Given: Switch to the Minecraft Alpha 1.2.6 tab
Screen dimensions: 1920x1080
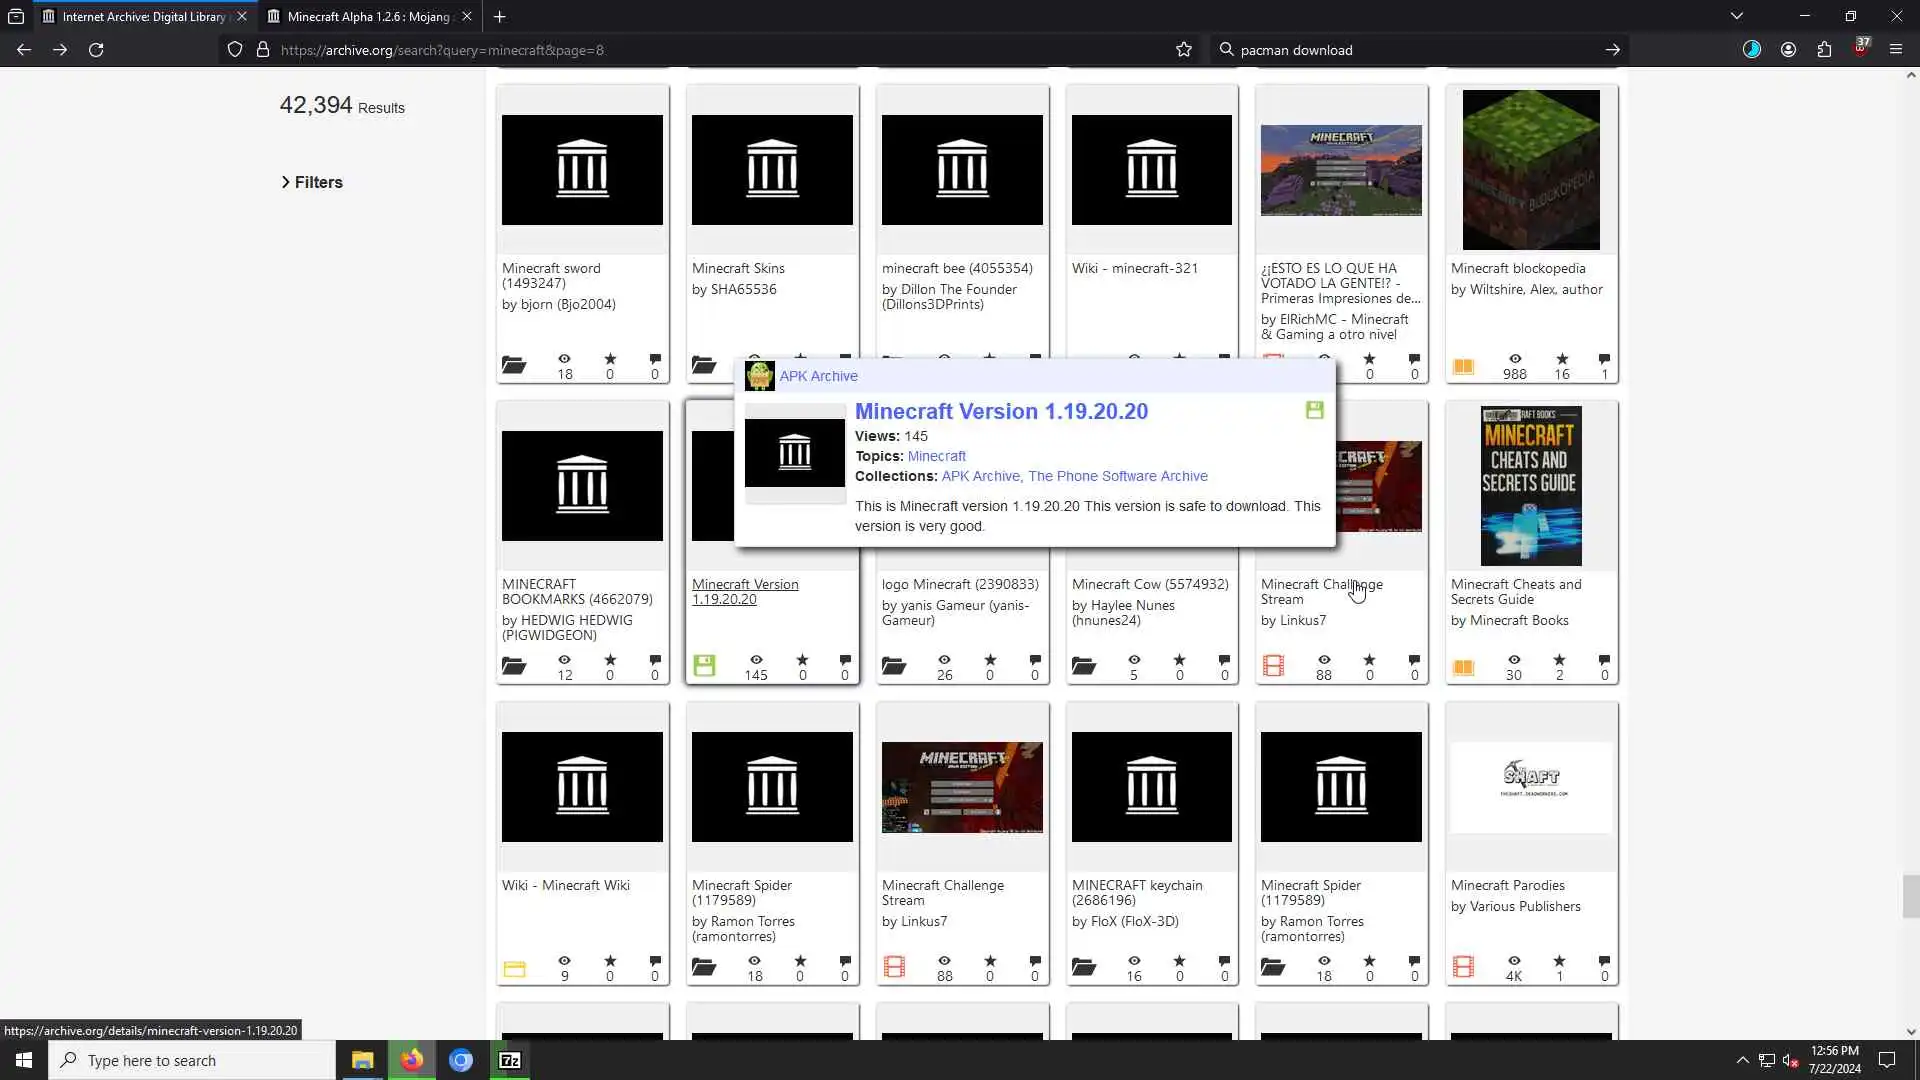Looking at the screenshot, I should coord(367,16).
